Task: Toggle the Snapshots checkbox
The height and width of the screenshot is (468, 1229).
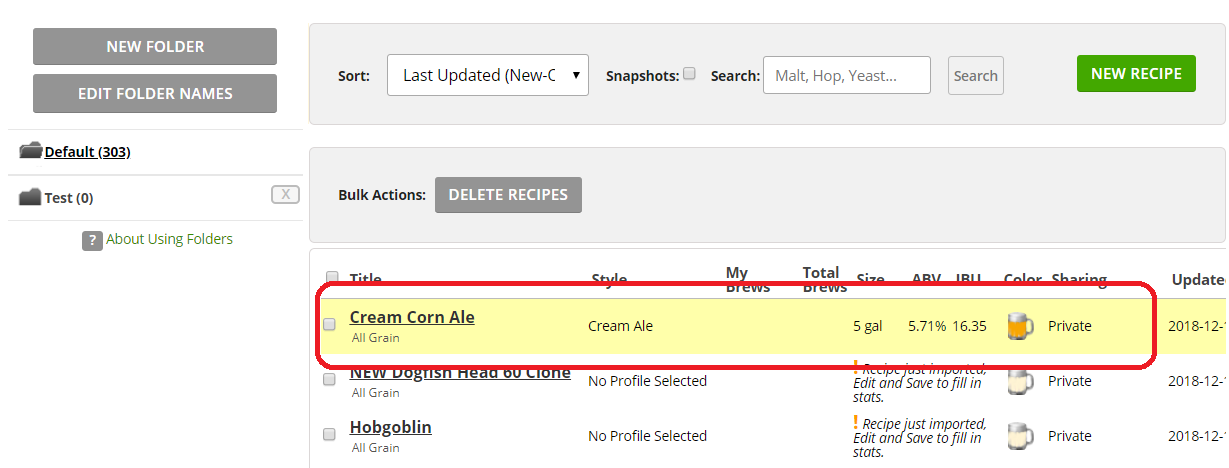Action: 689,74
